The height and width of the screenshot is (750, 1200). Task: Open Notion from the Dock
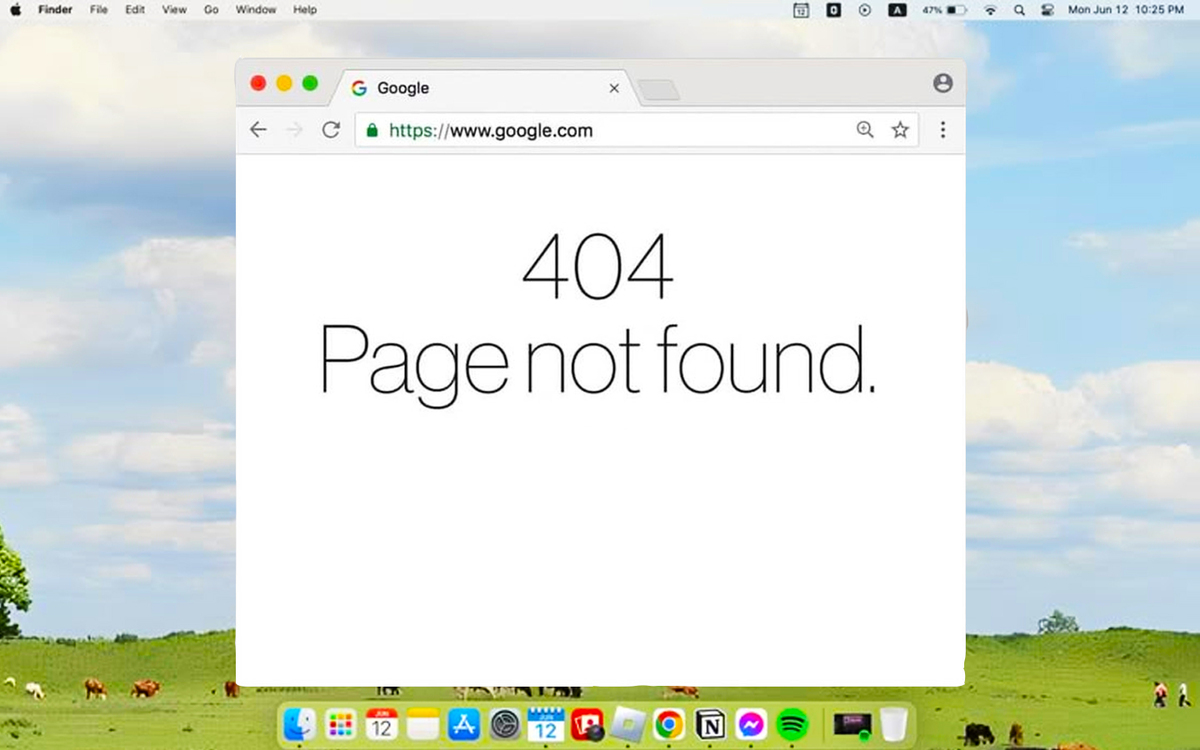click(710, 724)
